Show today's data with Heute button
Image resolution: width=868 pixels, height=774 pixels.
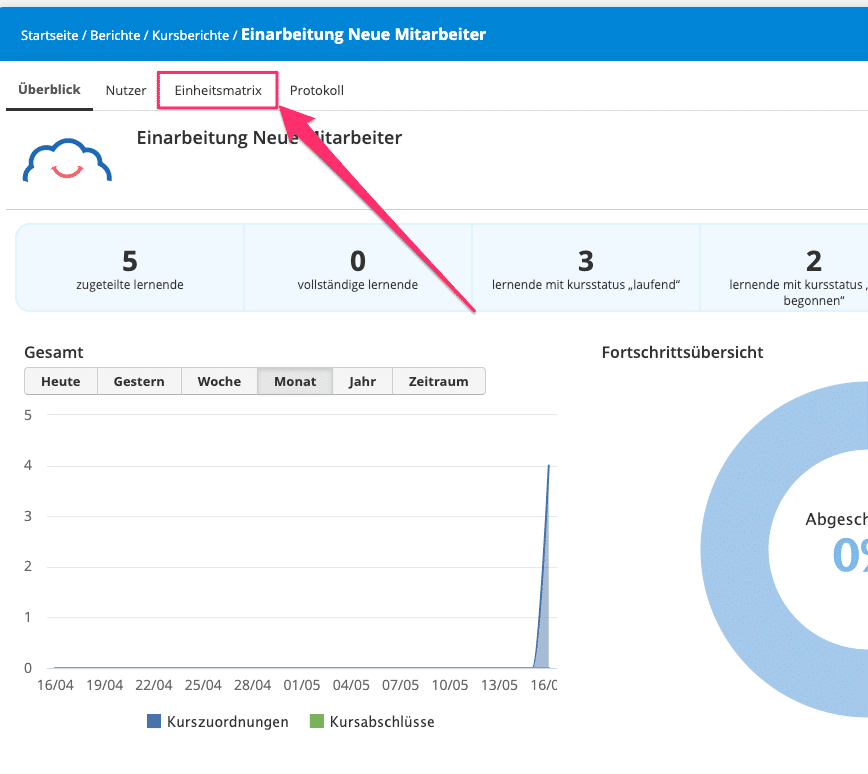pos(61,381)
